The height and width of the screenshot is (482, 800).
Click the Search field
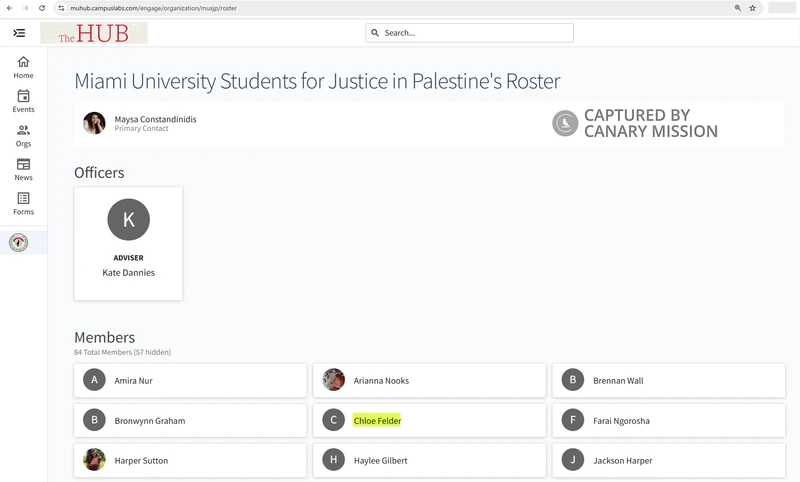[x=469, y=33]
